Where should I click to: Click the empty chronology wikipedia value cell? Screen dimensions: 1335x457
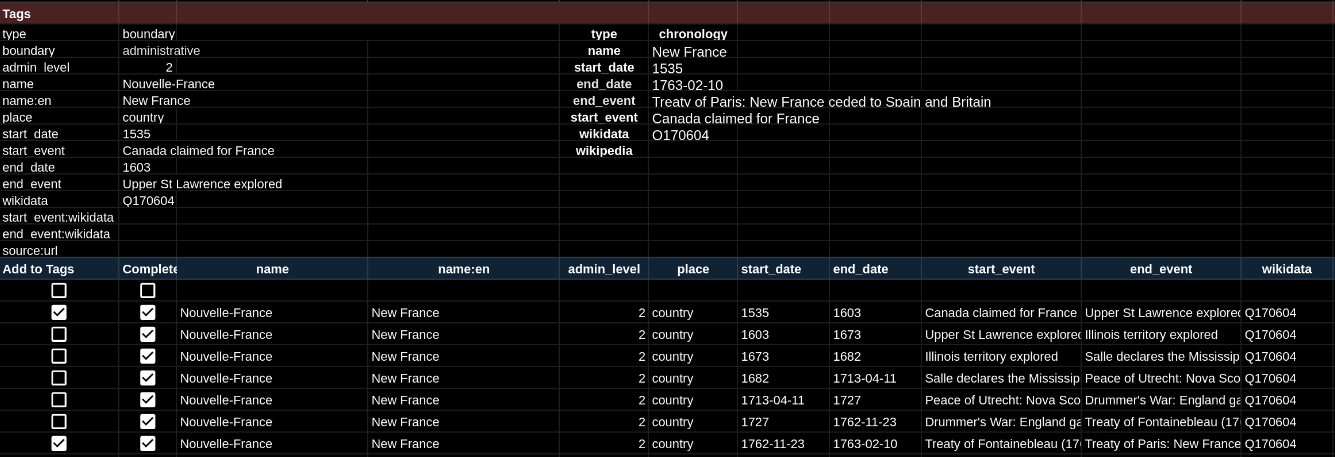pyautogui.click(x=692, y=151)
